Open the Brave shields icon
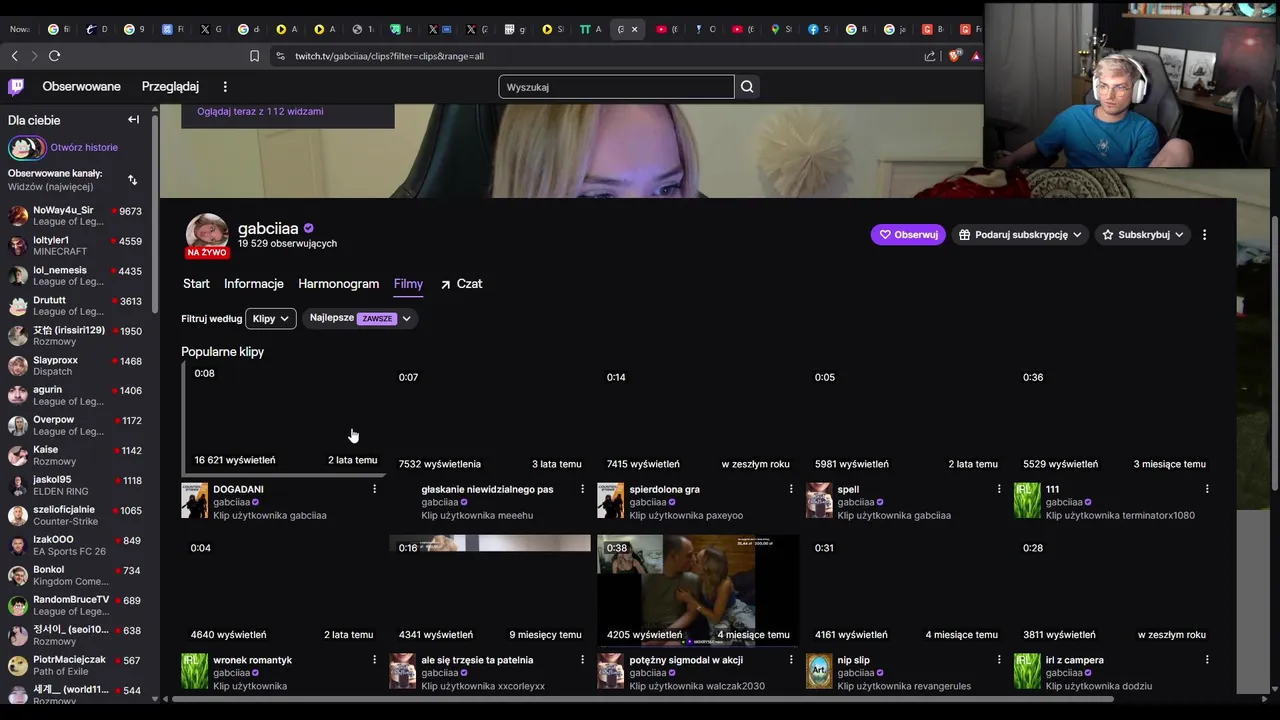The width and height of the screenshot is (1280, 720). click(x=953, y=56)
